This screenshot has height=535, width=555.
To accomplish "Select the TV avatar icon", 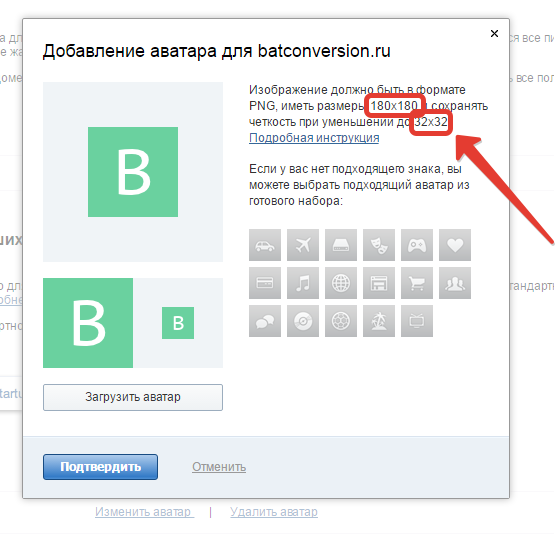I will 417,321.
